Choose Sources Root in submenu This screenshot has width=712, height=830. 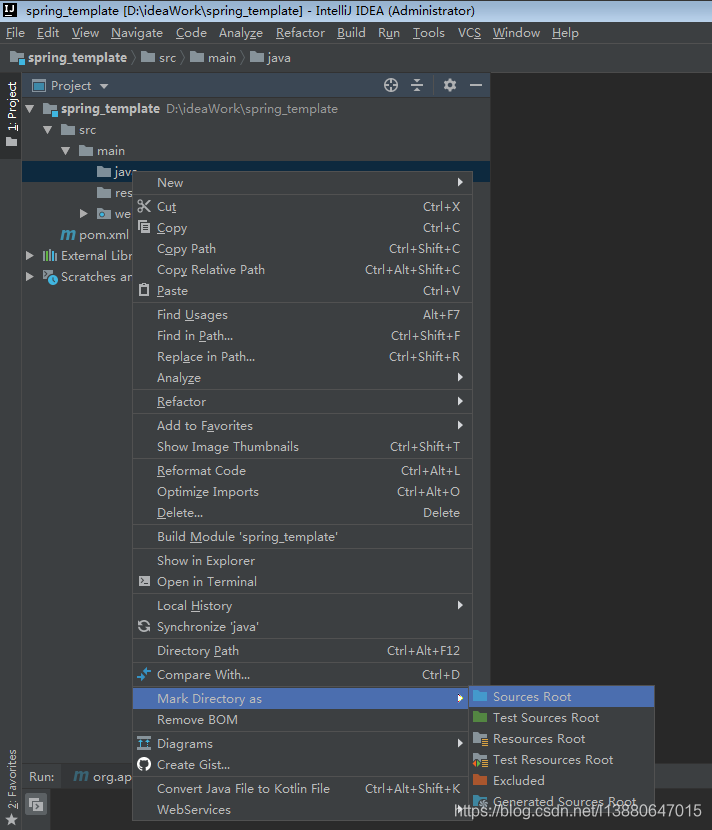click(x=562, y=696)
